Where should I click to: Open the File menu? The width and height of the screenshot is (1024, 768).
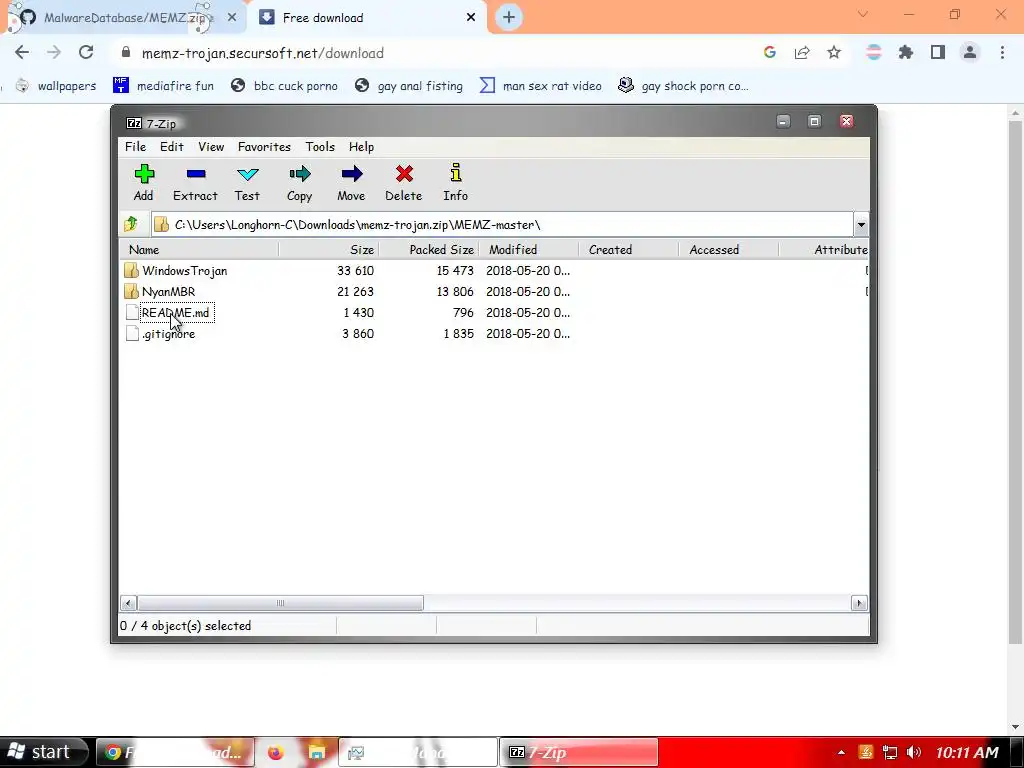tap(135, 147)
